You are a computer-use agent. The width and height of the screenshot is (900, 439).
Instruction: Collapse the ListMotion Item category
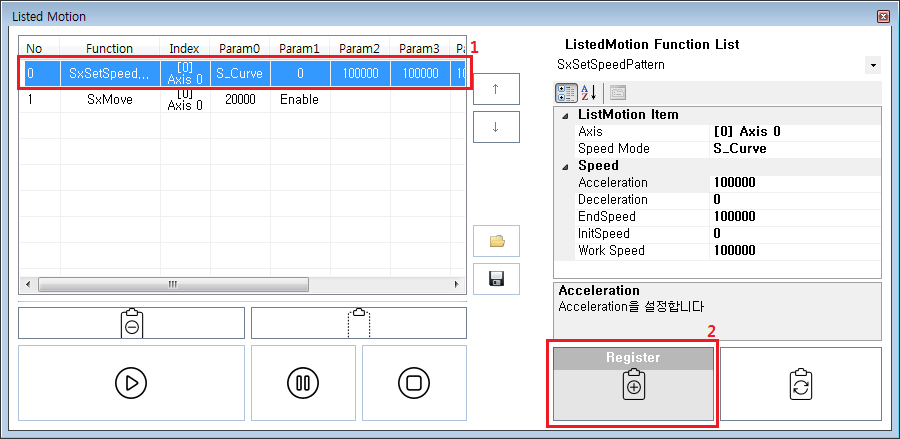coord(566,115)
